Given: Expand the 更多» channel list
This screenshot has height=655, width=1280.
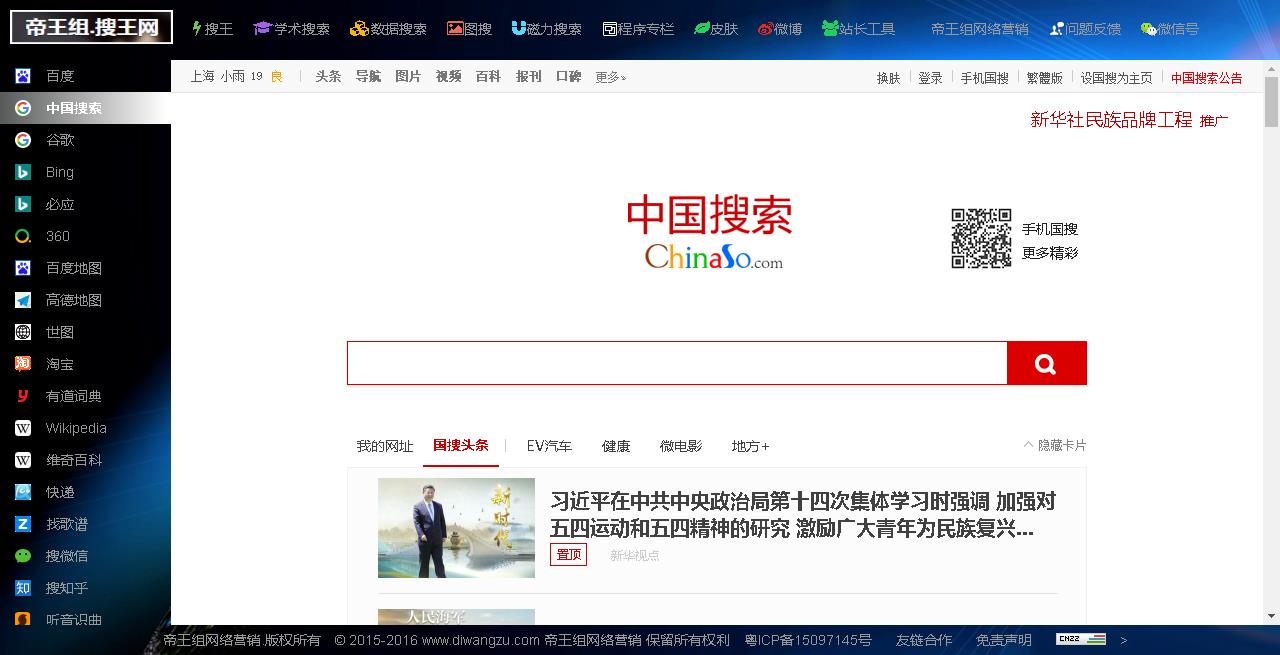Looking at the screenshot, I should pos(610,77).
